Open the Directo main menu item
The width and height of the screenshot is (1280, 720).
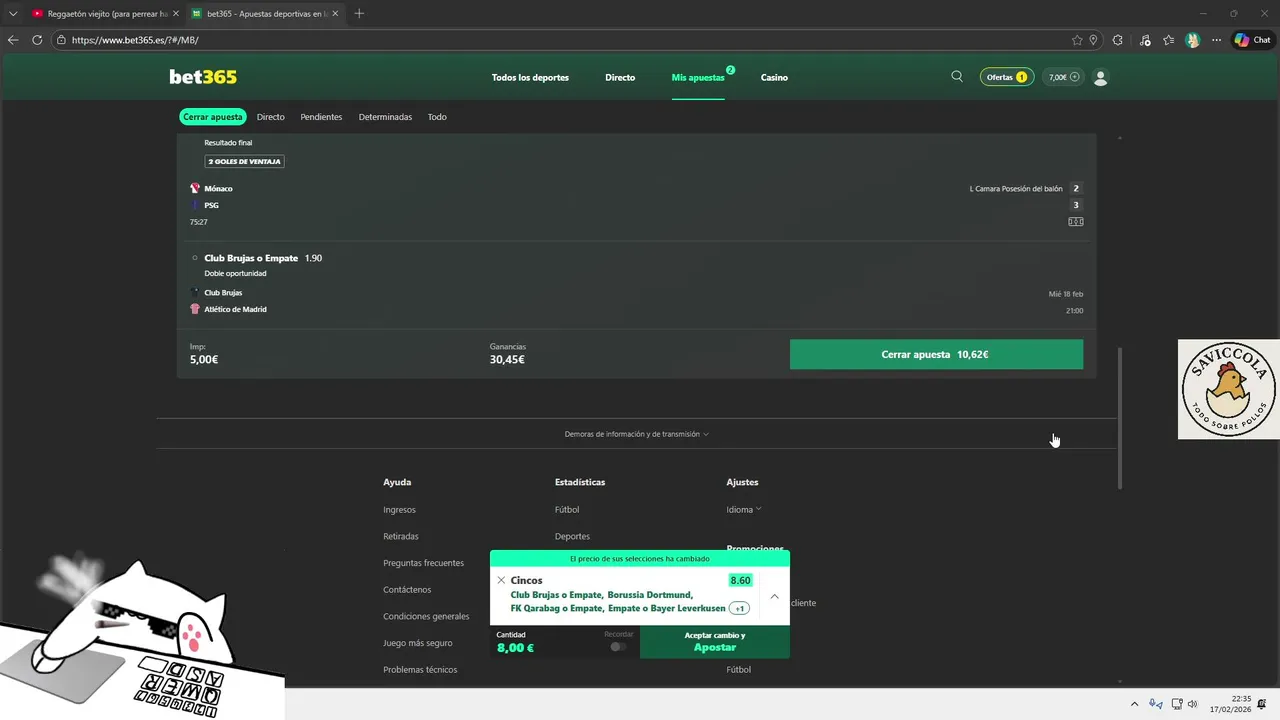pyautogui.click(x=620, y=77)
